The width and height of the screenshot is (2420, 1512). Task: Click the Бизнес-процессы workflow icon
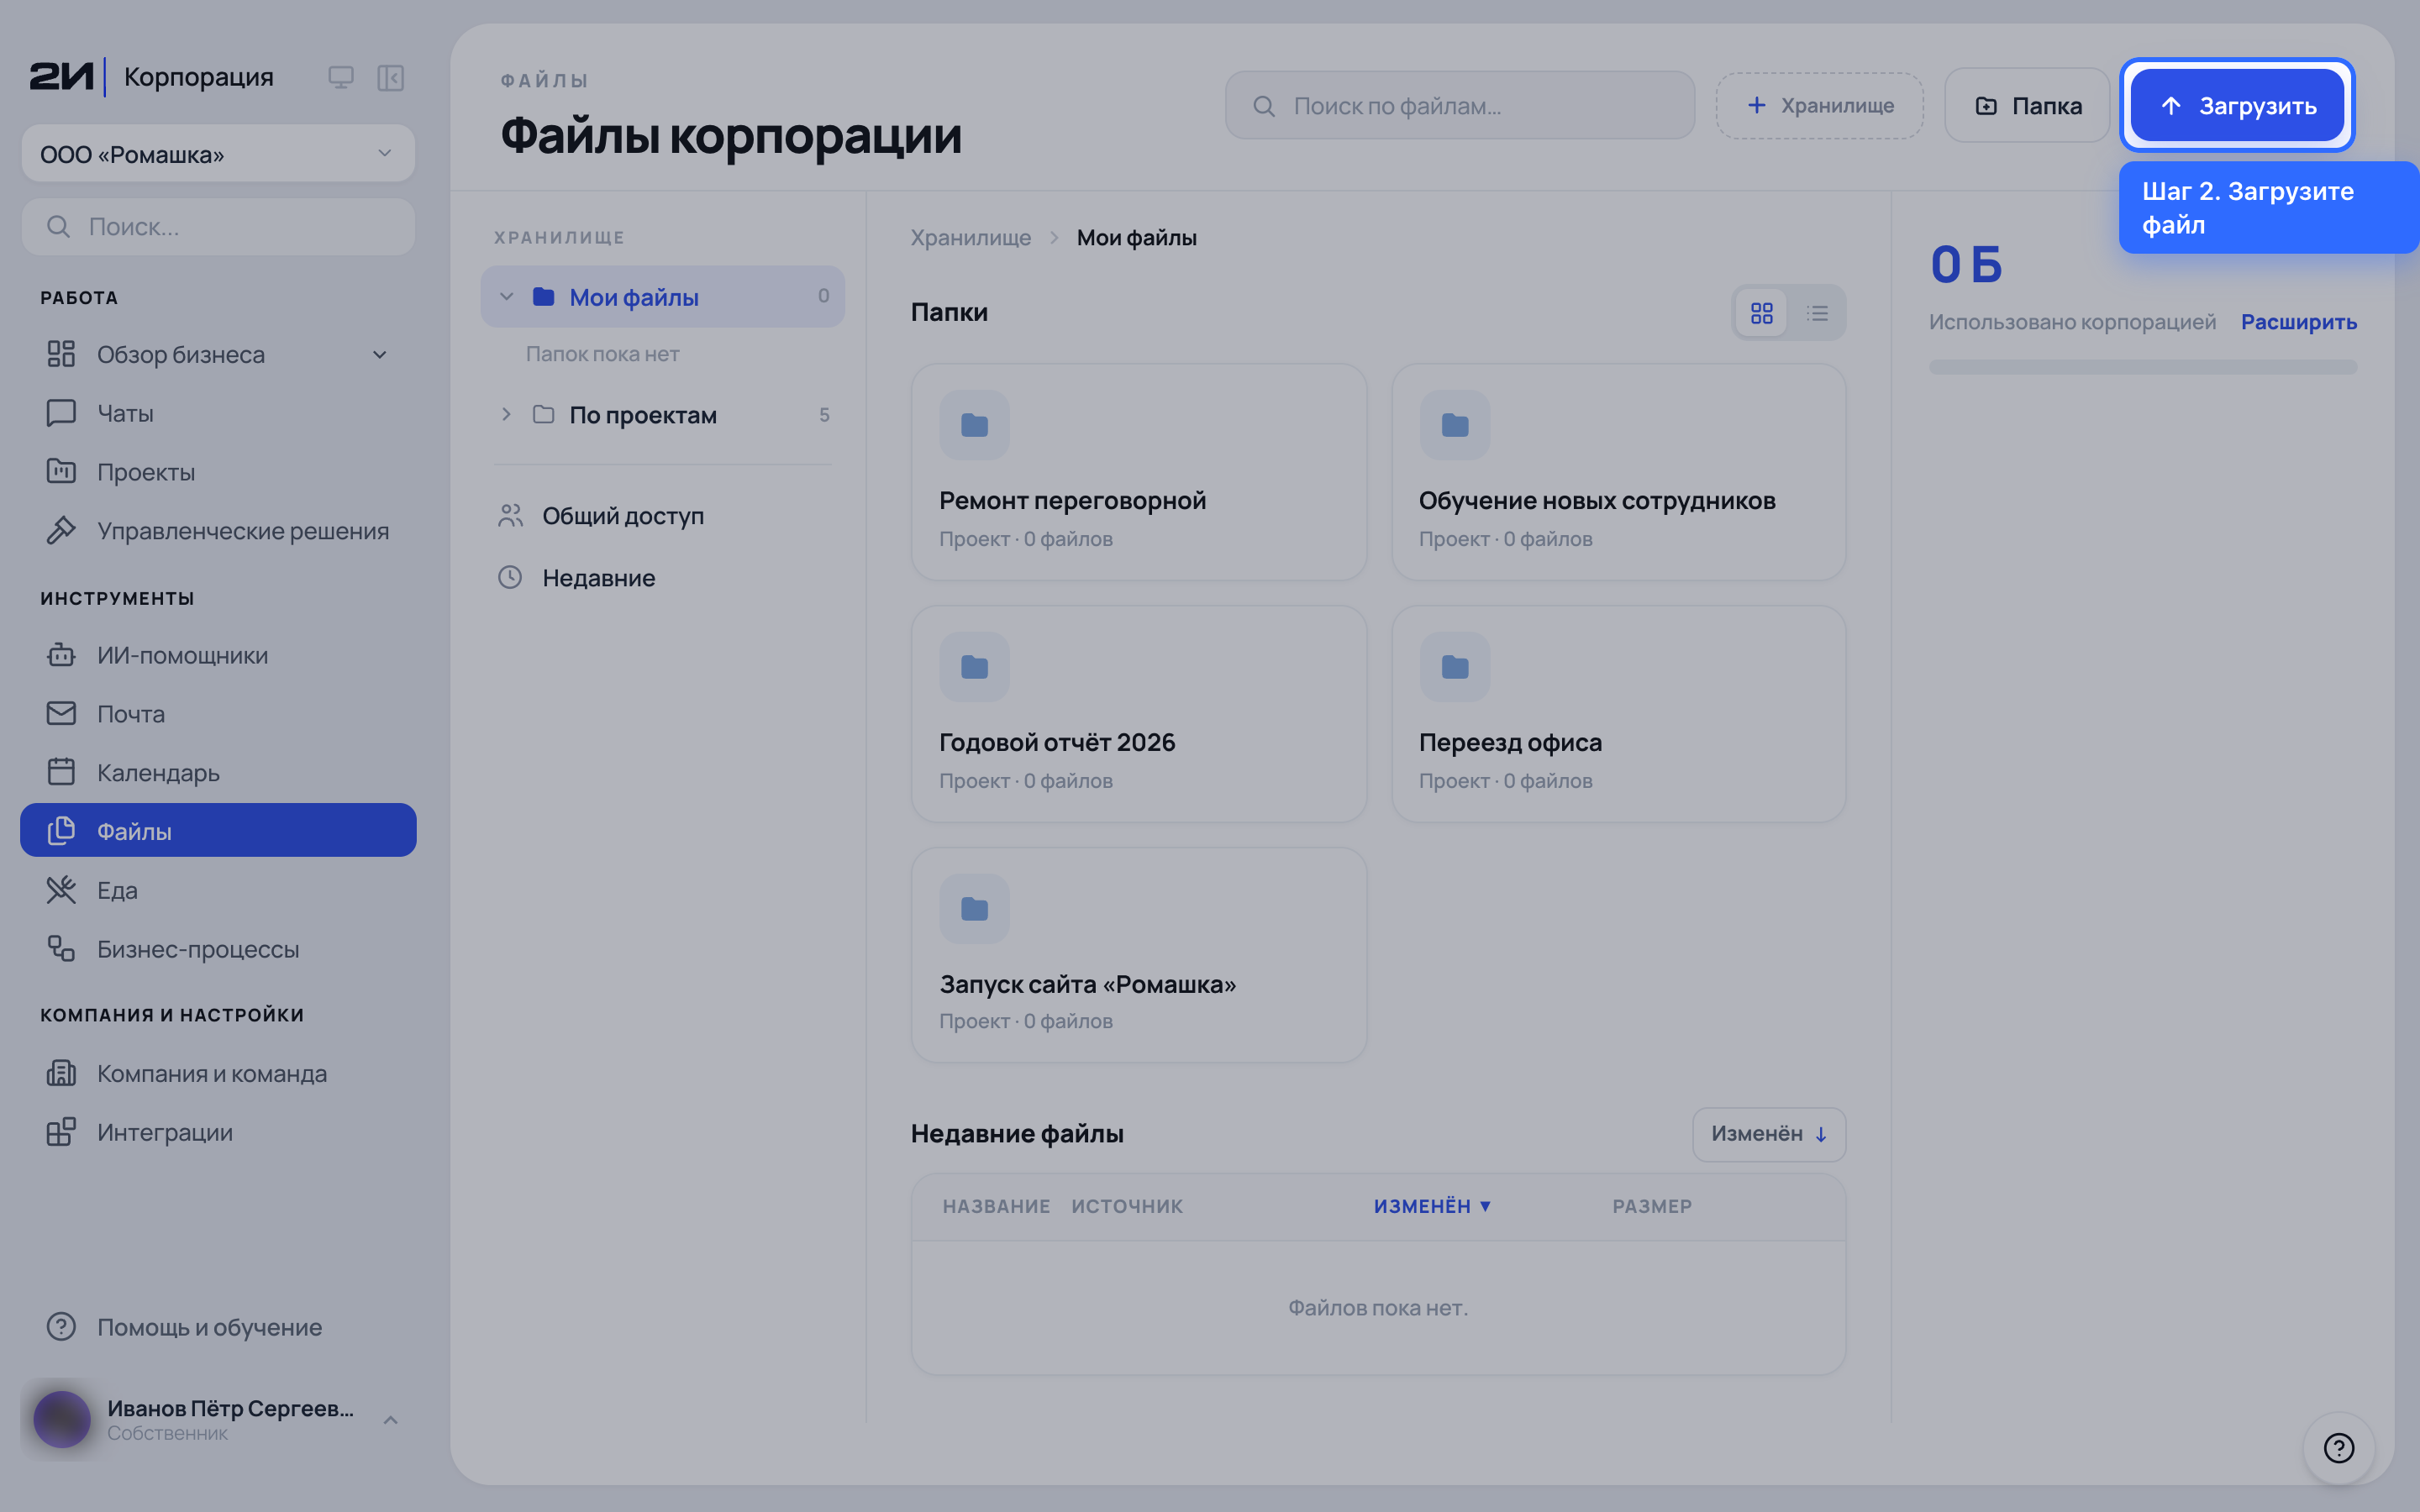[61, 949]
